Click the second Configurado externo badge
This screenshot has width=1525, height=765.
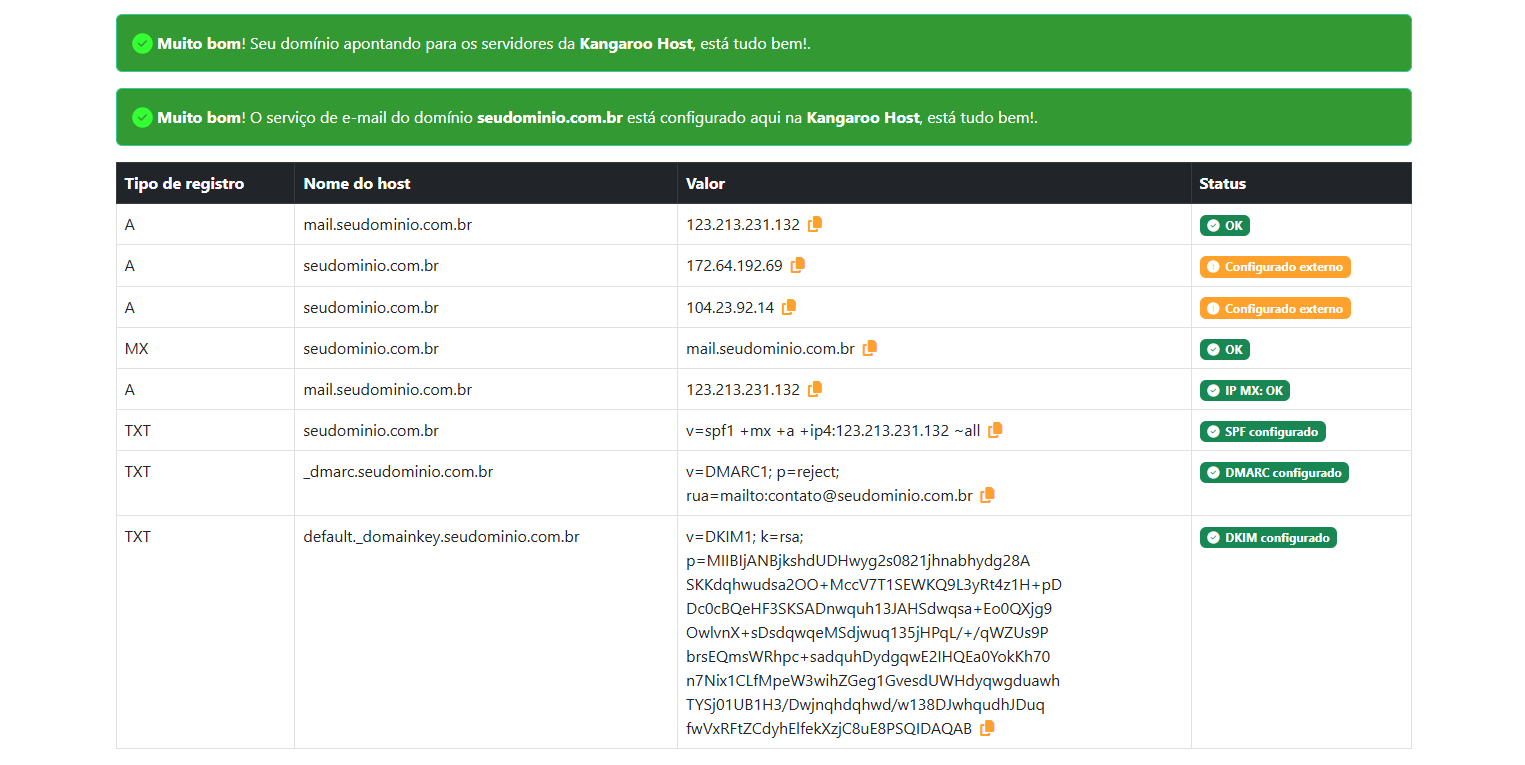pyautogui.click(x=1275, y=308)
